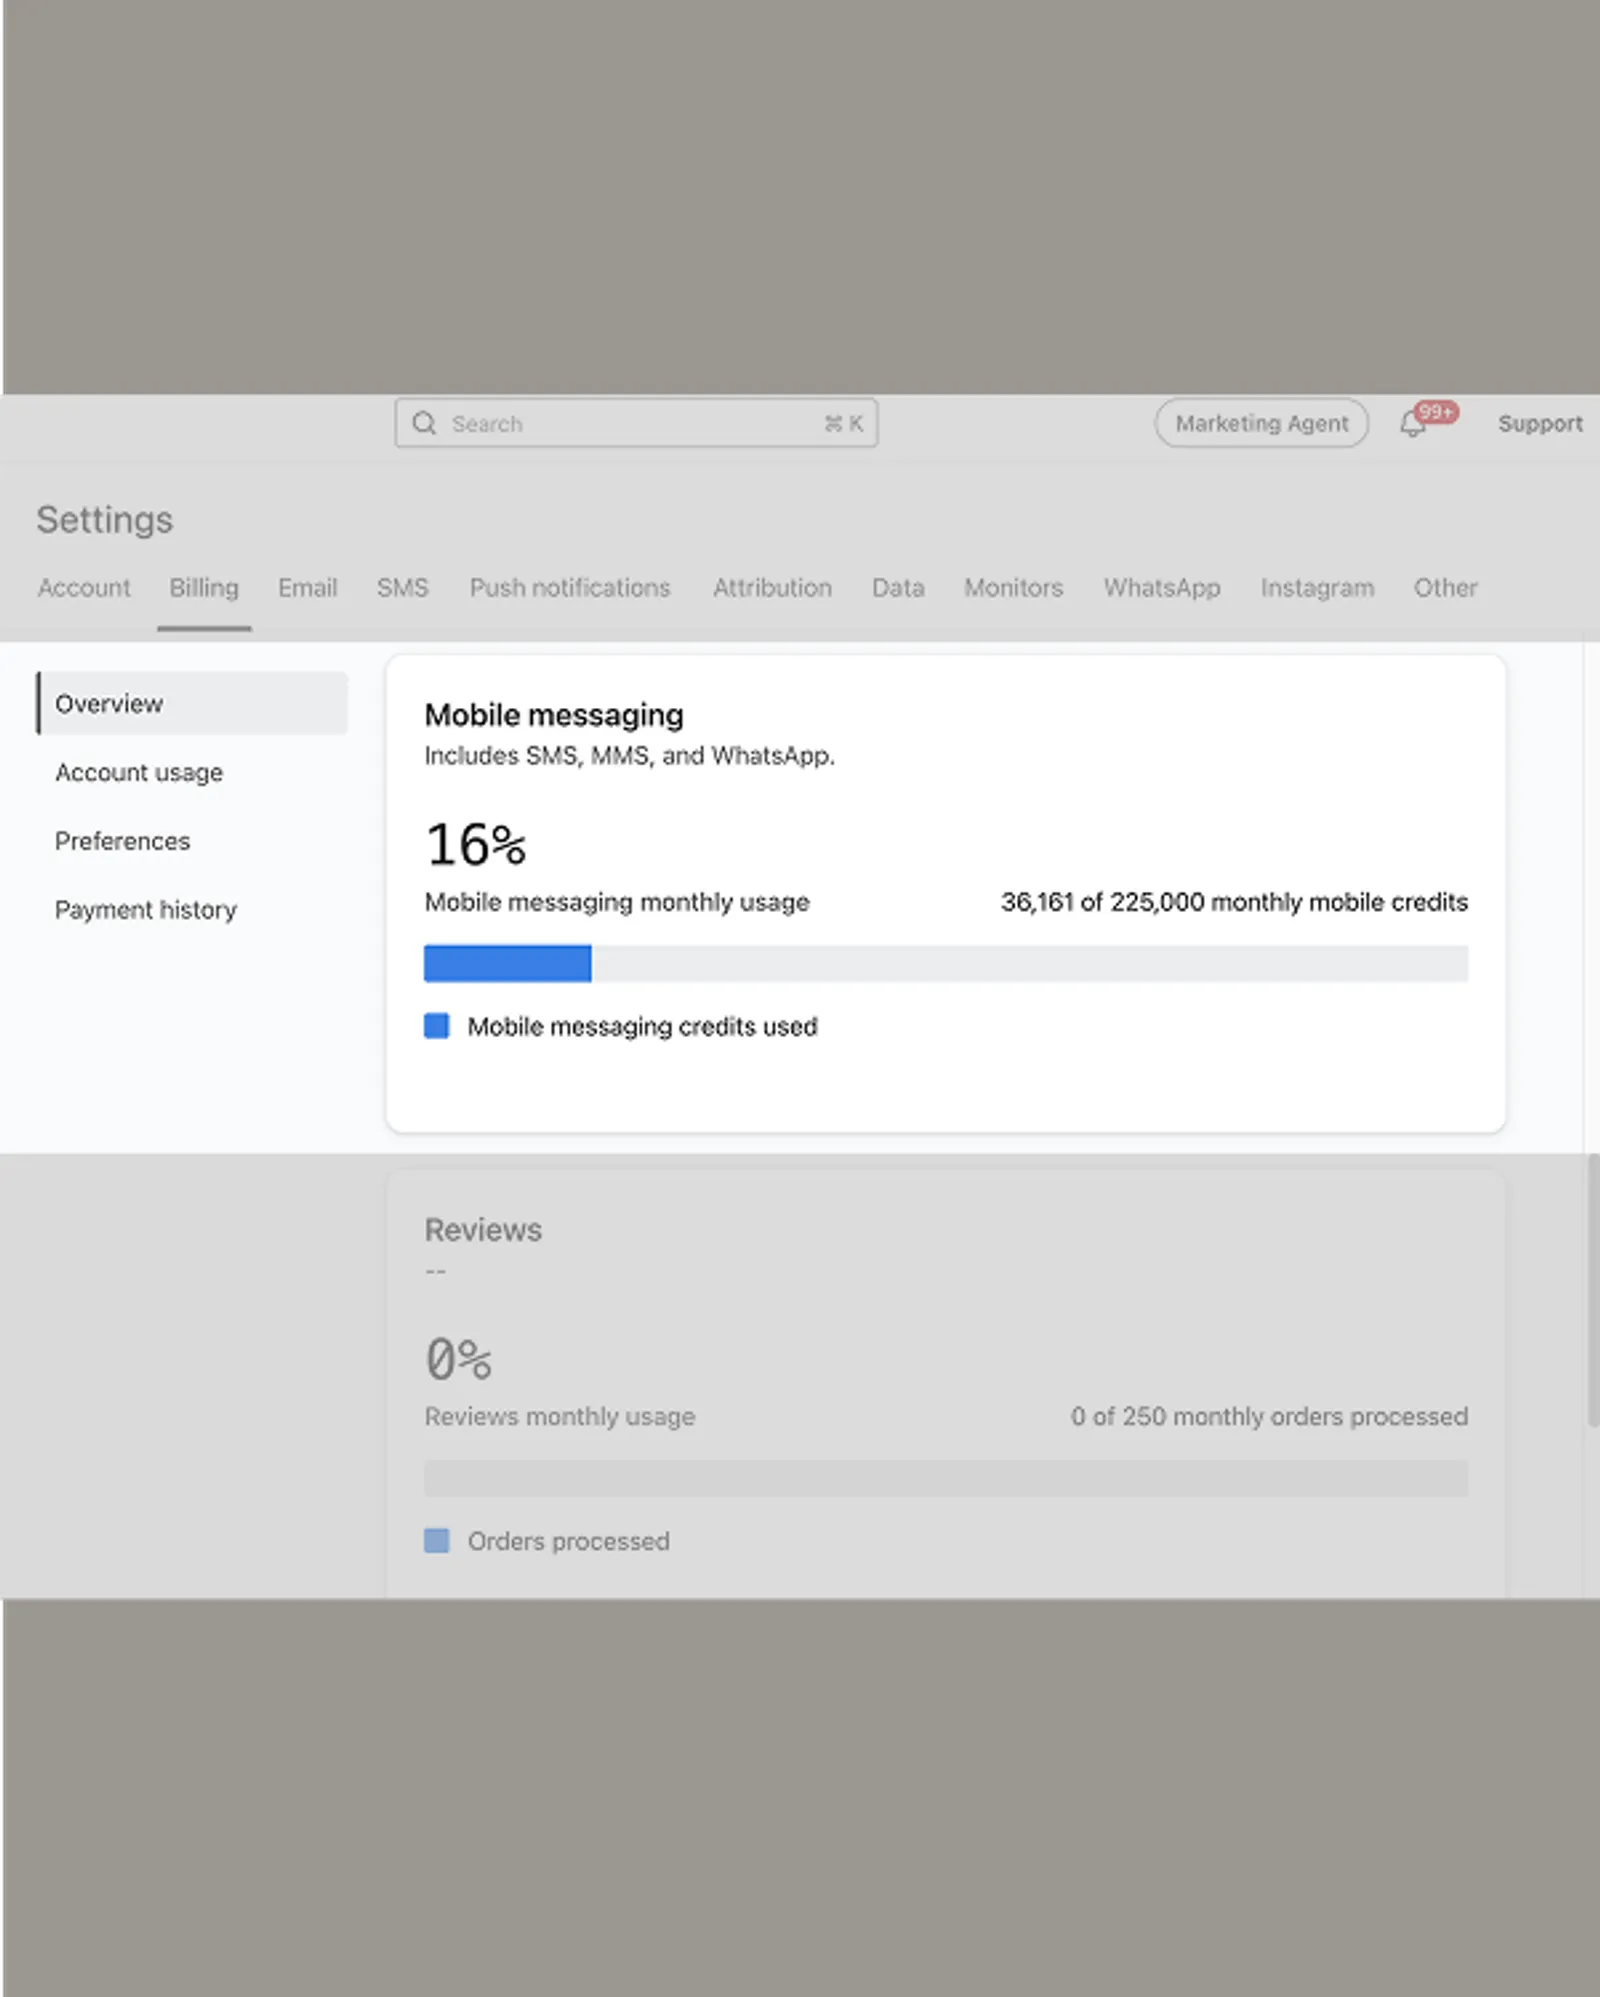Open the notifications bell
1600x1997 pixels.
tap(1412, 425)
